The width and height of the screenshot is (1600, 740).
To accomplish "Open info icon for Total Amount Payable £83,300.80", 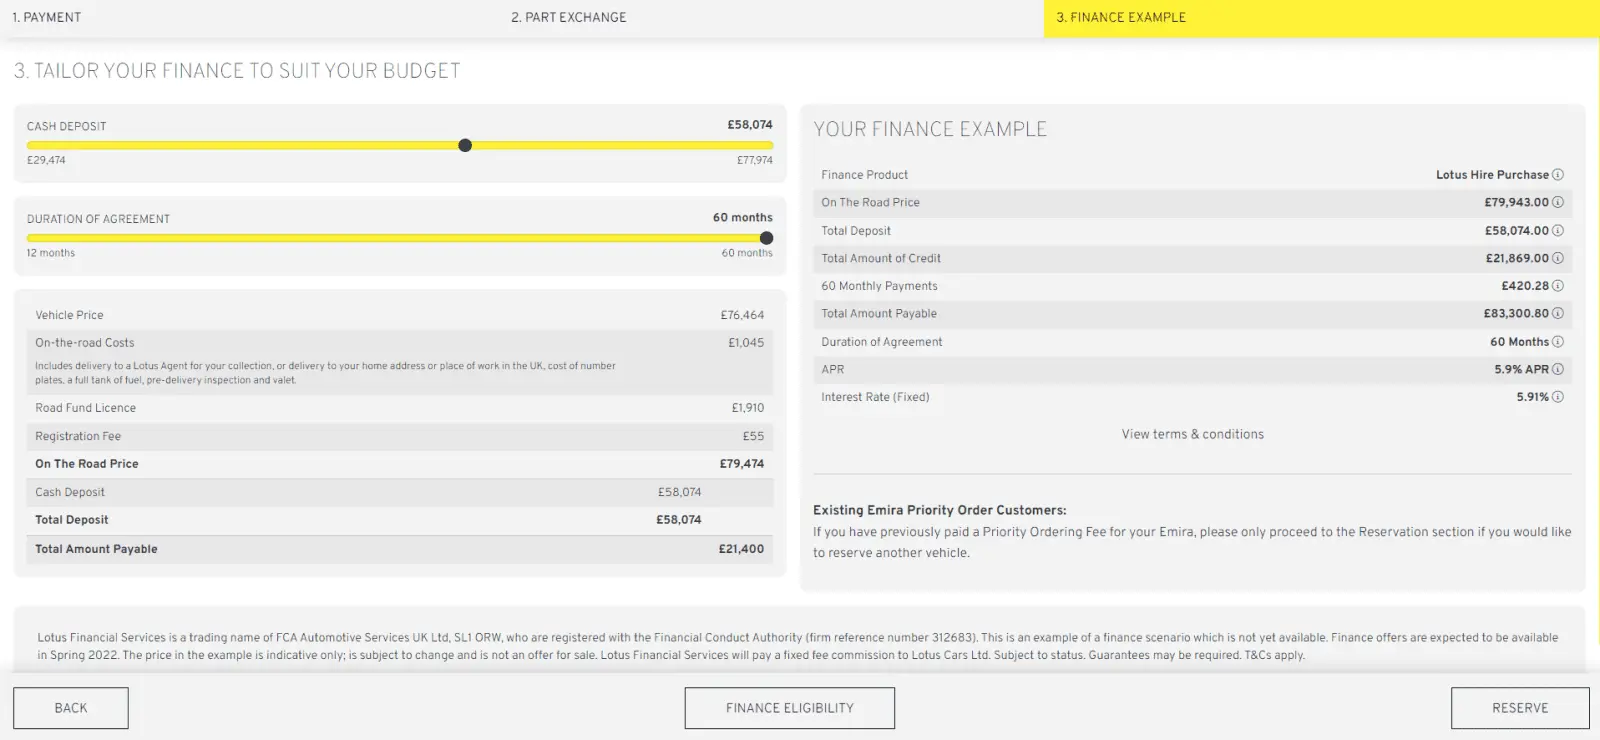I will tap(1557, 314).
